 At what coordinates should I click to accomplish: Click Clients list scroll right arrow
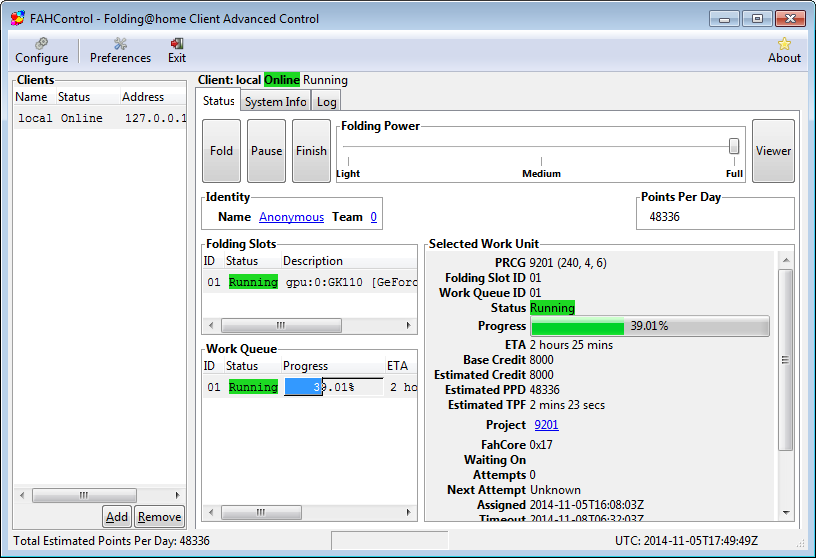[x=177, y=495]
